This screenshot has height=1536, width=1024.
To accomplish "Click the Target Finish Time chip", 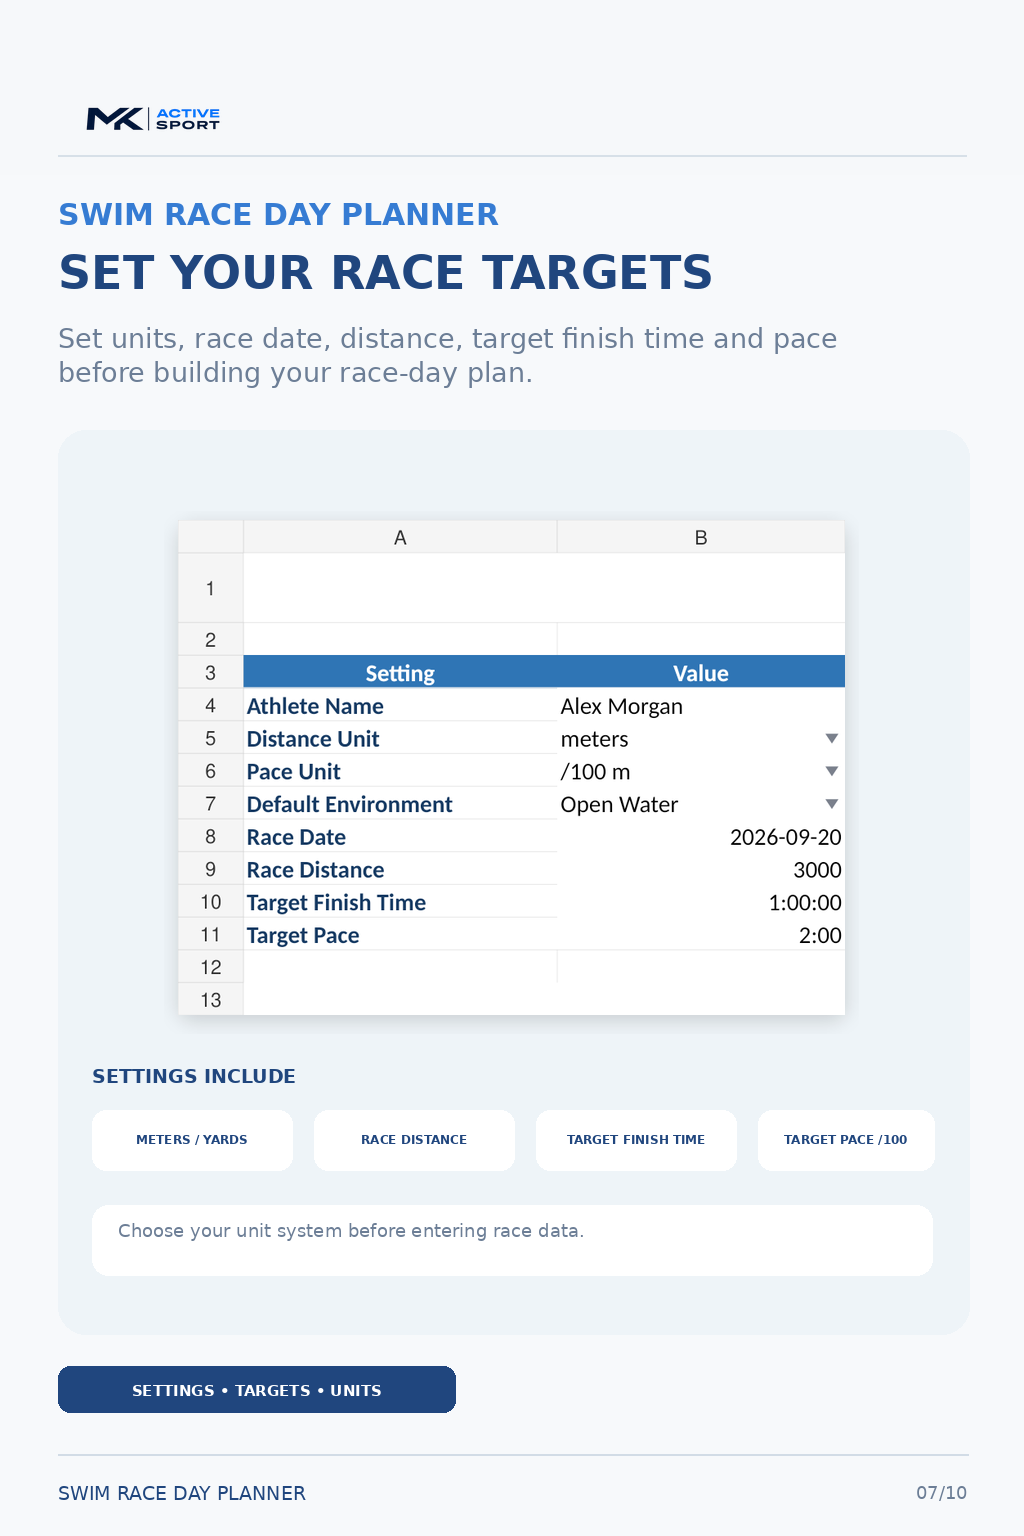I will click(636, 1140).
